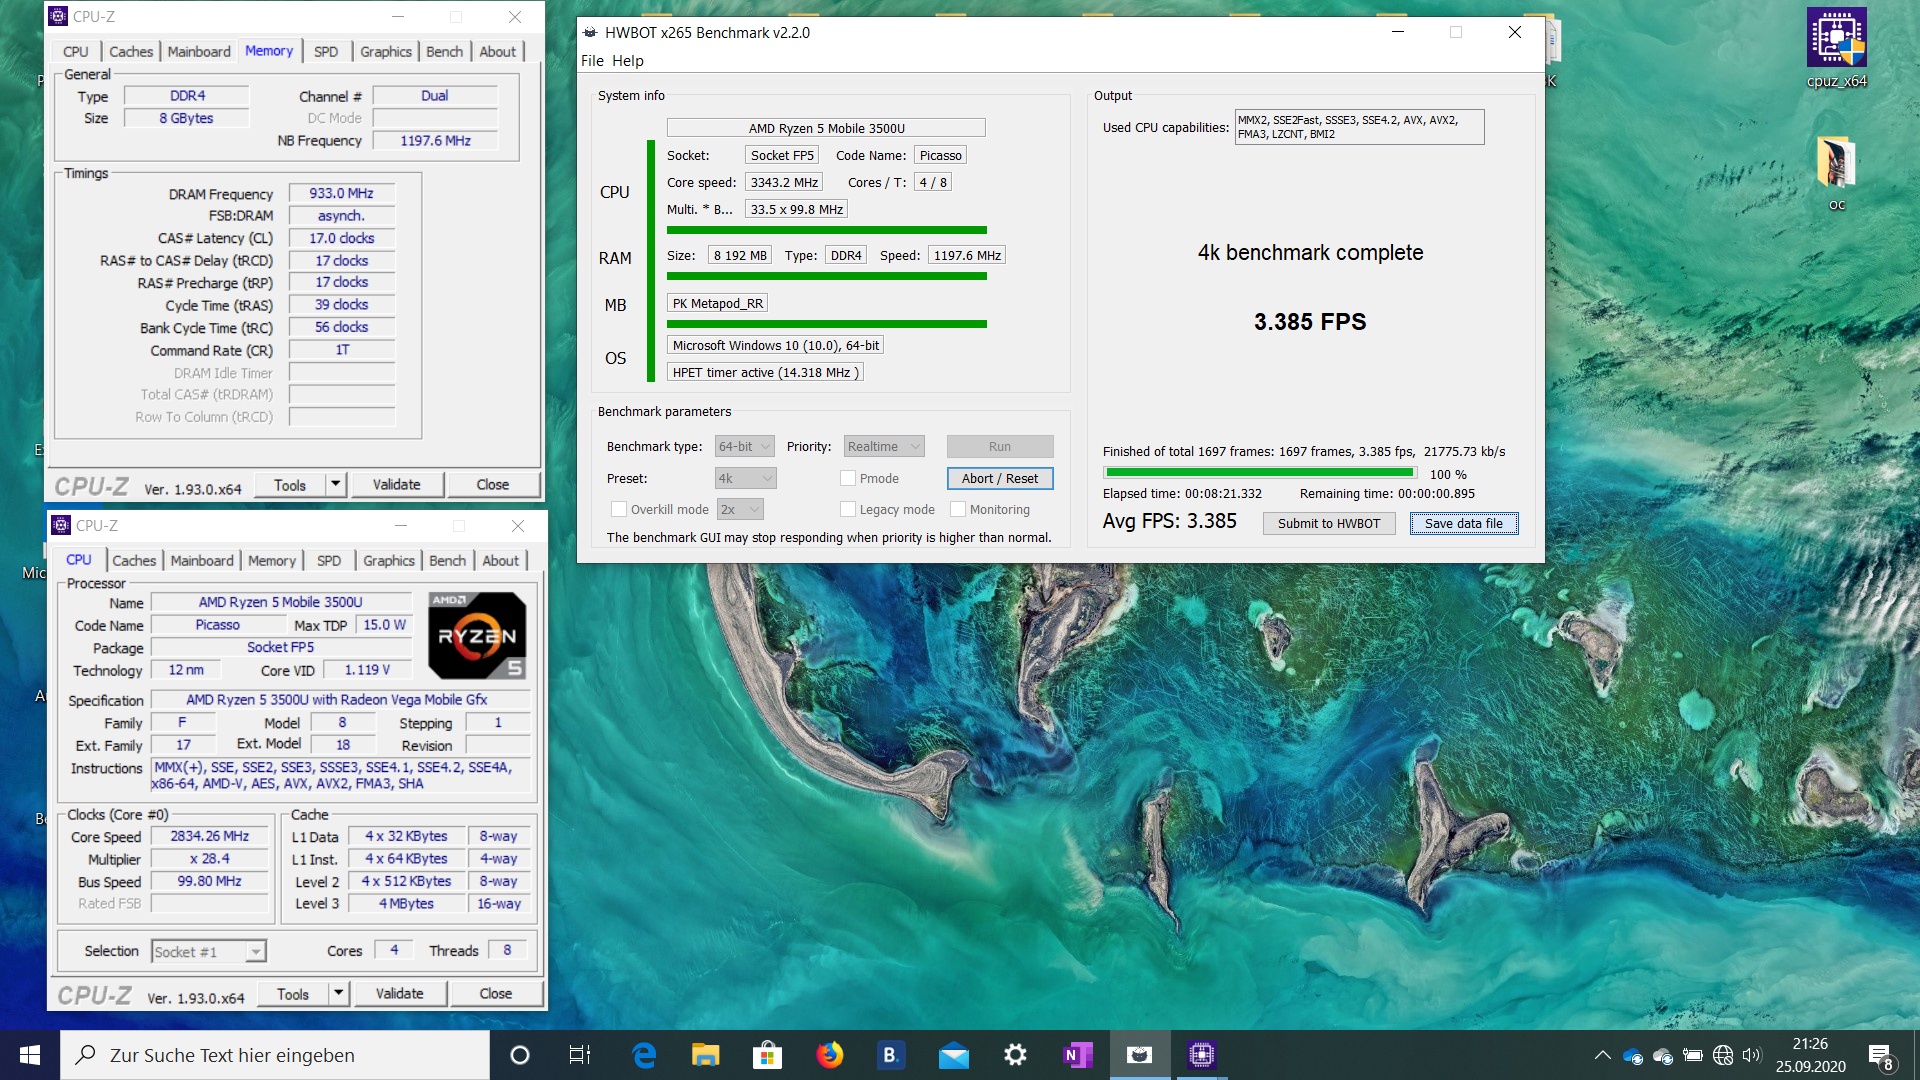Click the 3.385 FPS result text
The image size is (1920, 1080).
click(x=1310, y=322)
